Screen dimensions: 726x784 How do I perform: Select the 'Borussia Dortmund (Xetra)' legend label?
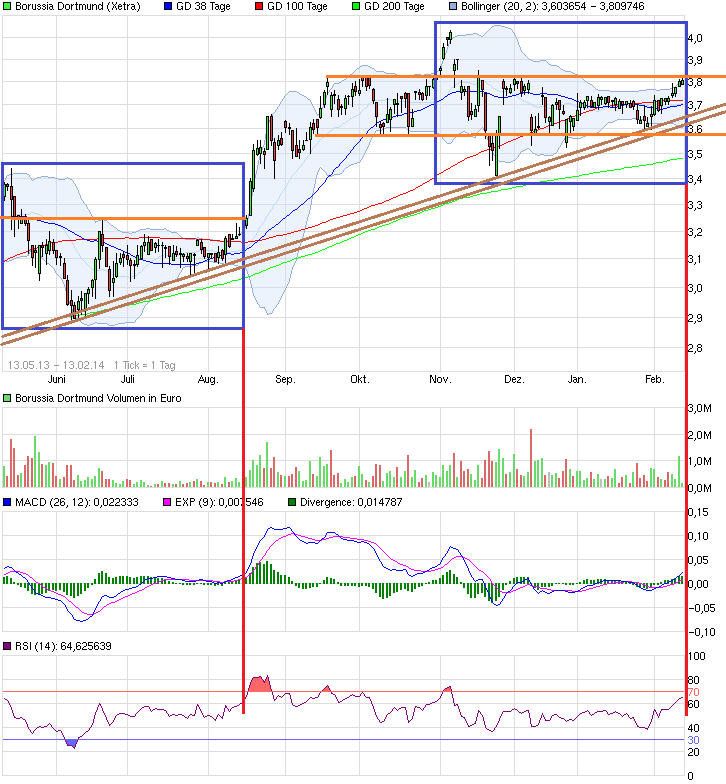pos(78,6)
